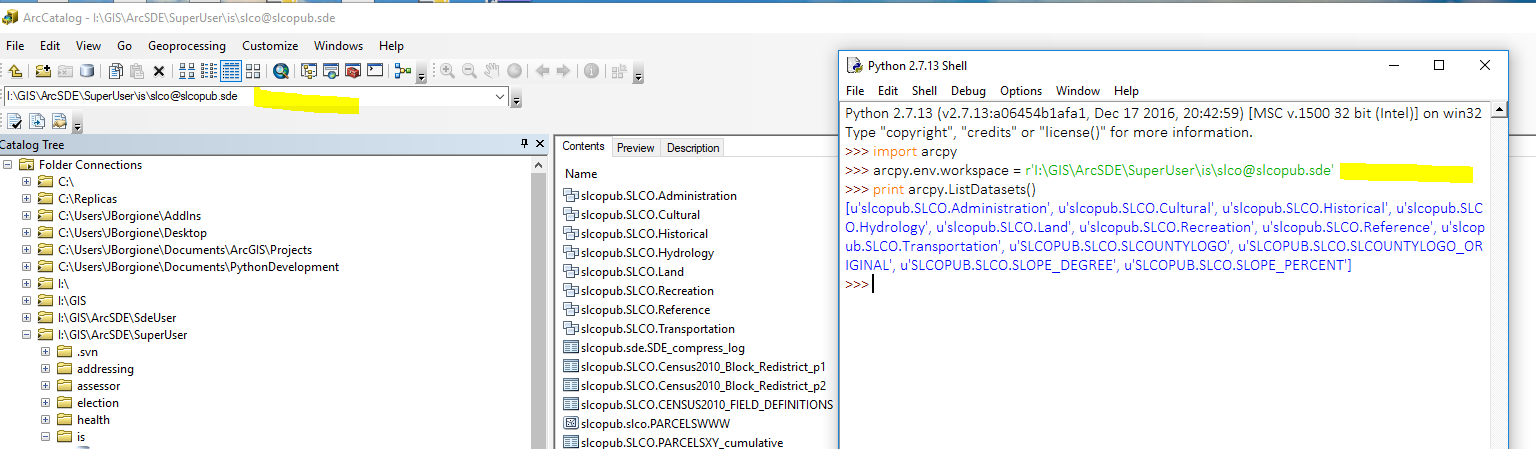Image resolution: width=1536 pixels, height=449 pixels.
Task: Select slcopub.SLCO.Transportation dataset in Contents
Action: tap(649, 329)
